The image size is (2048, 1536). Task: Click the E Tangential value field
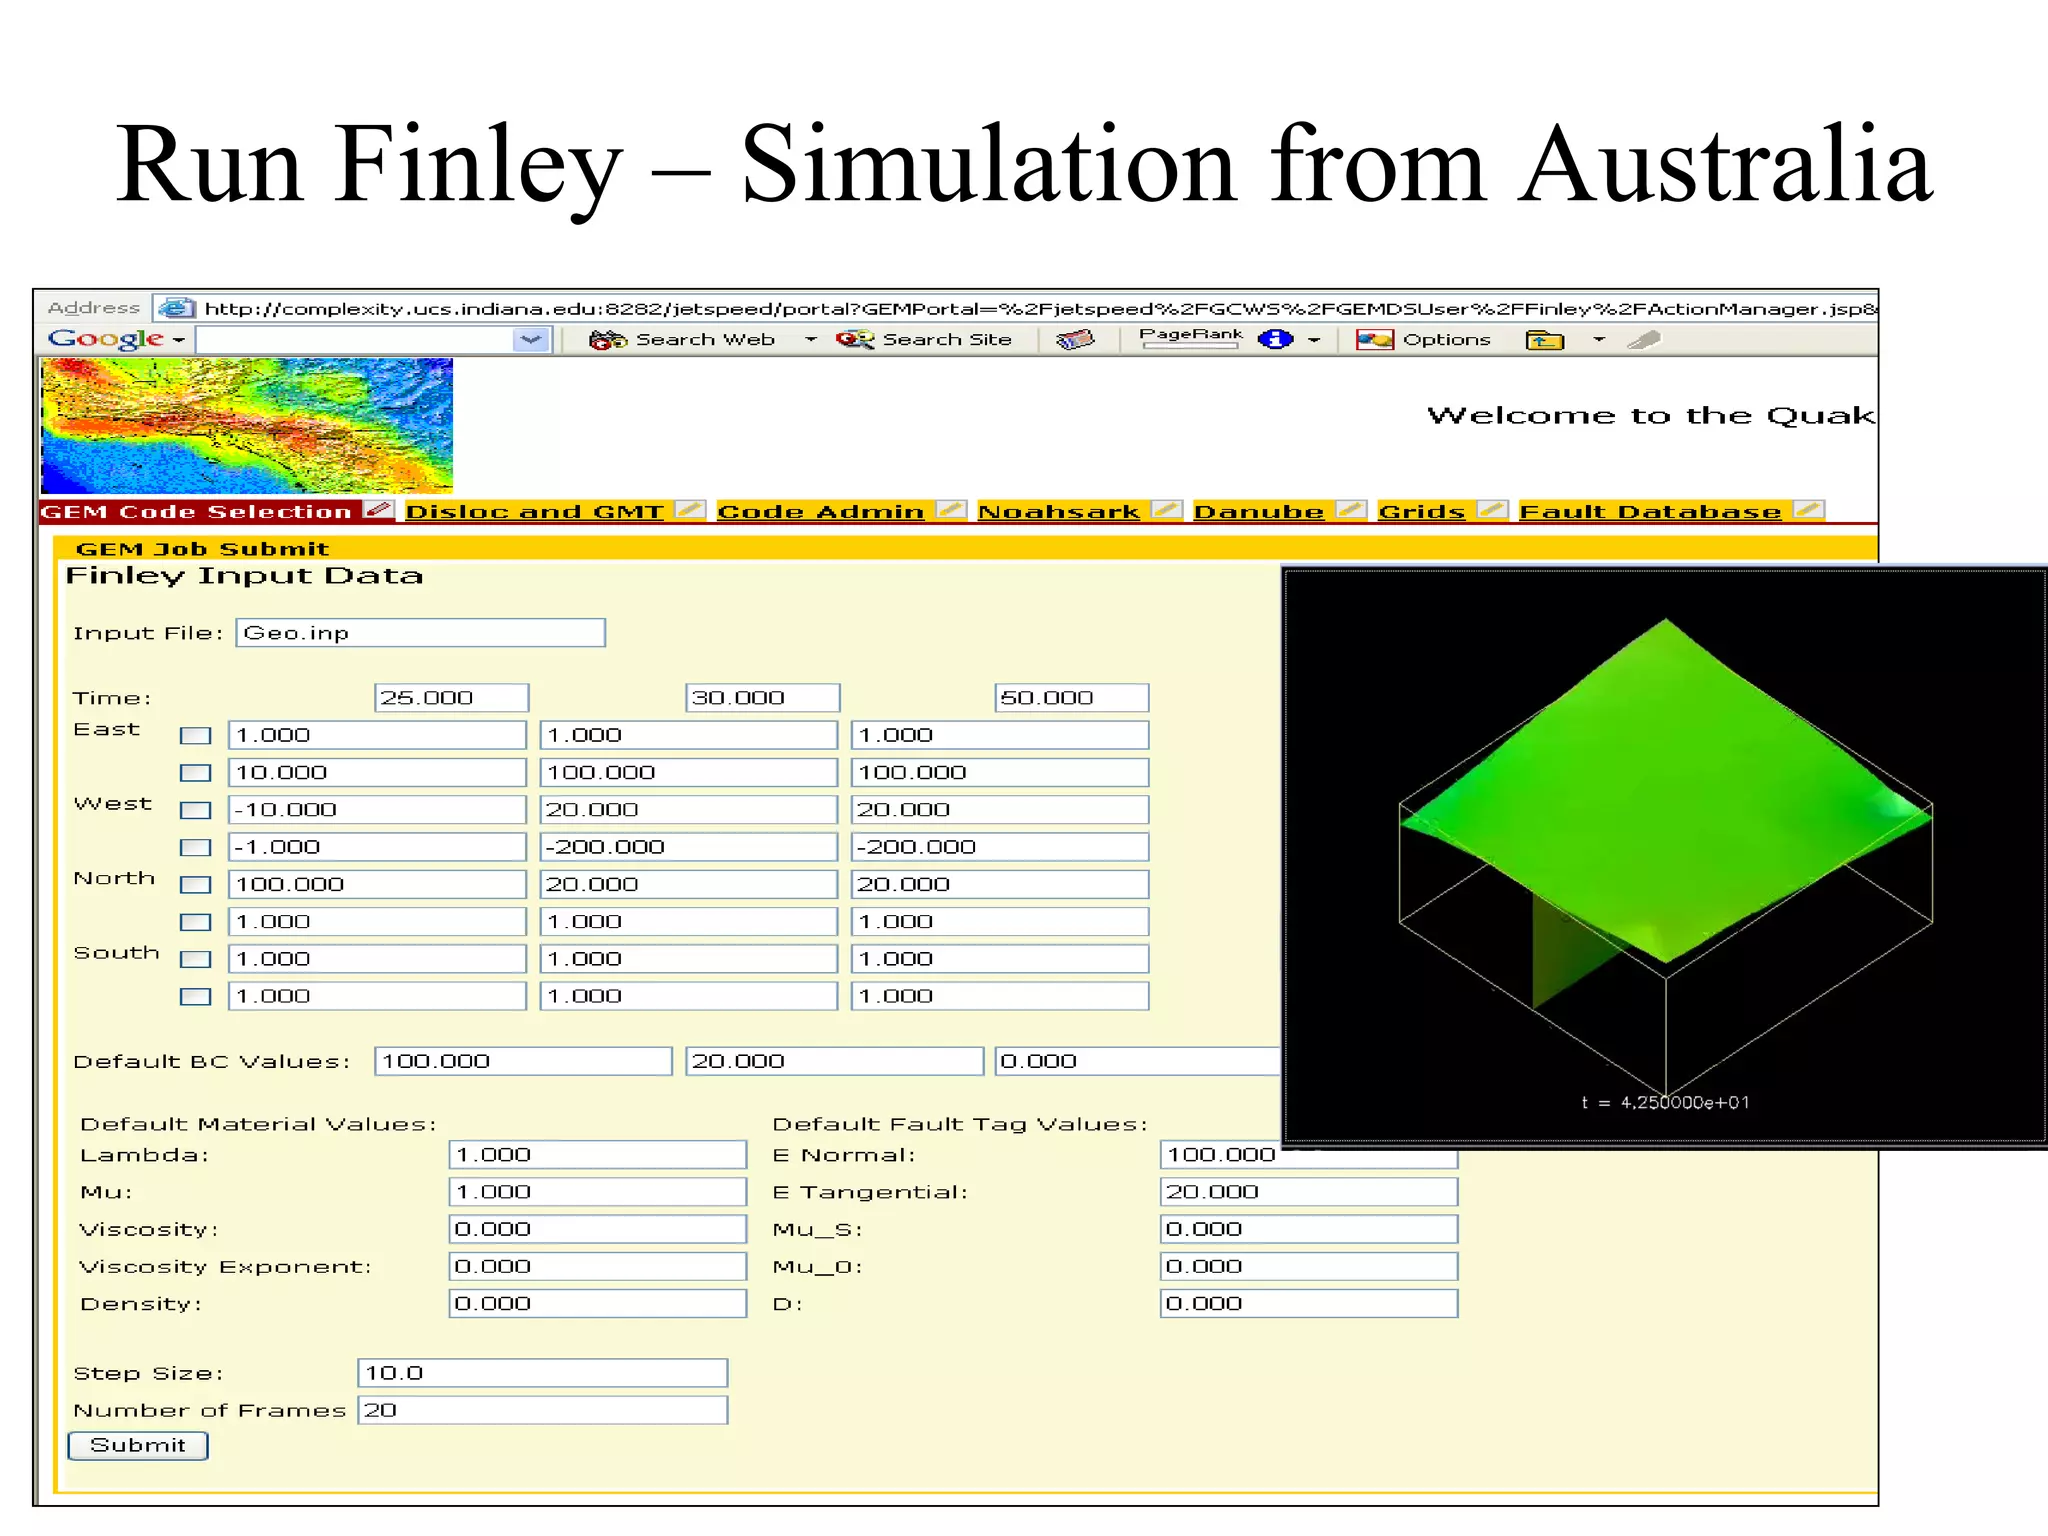click(x=1309, y=1192)
